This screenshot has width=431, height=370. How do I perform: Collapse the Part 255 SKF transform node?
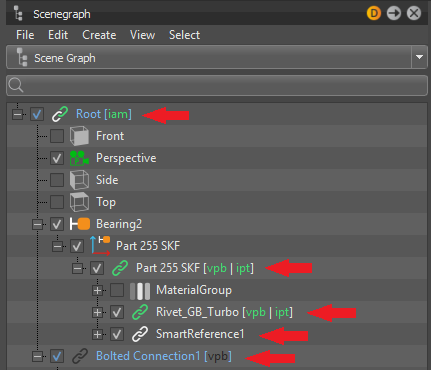click(57, 246)
